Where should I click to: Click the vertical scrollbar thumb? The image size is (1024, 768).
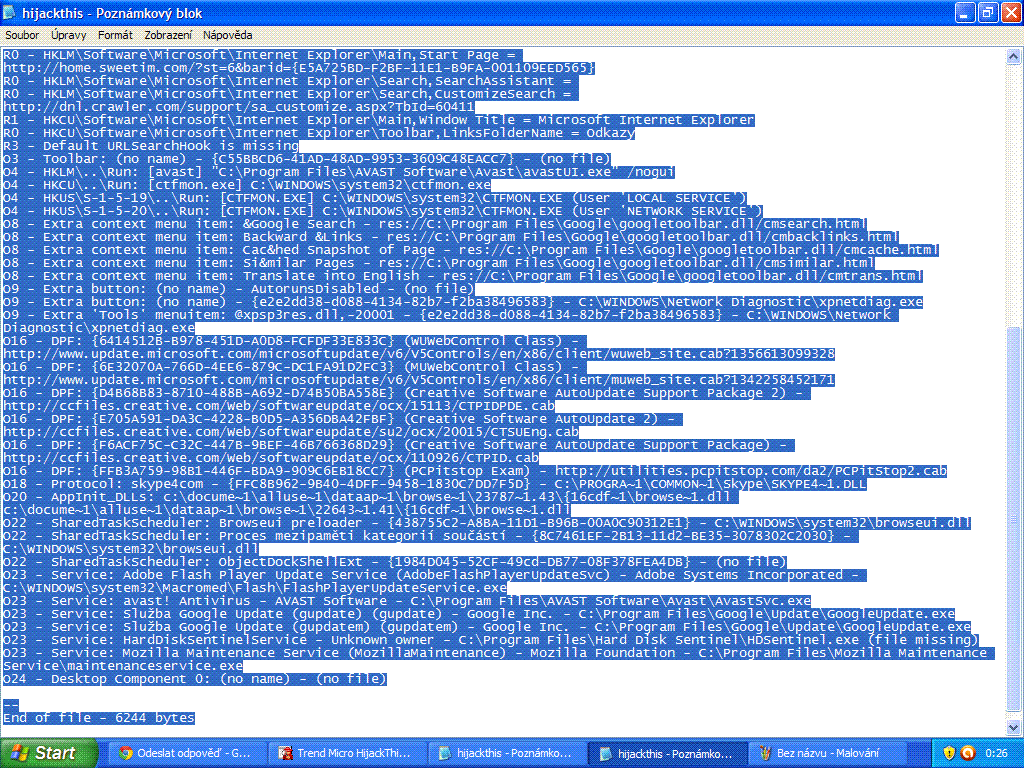1013,519
